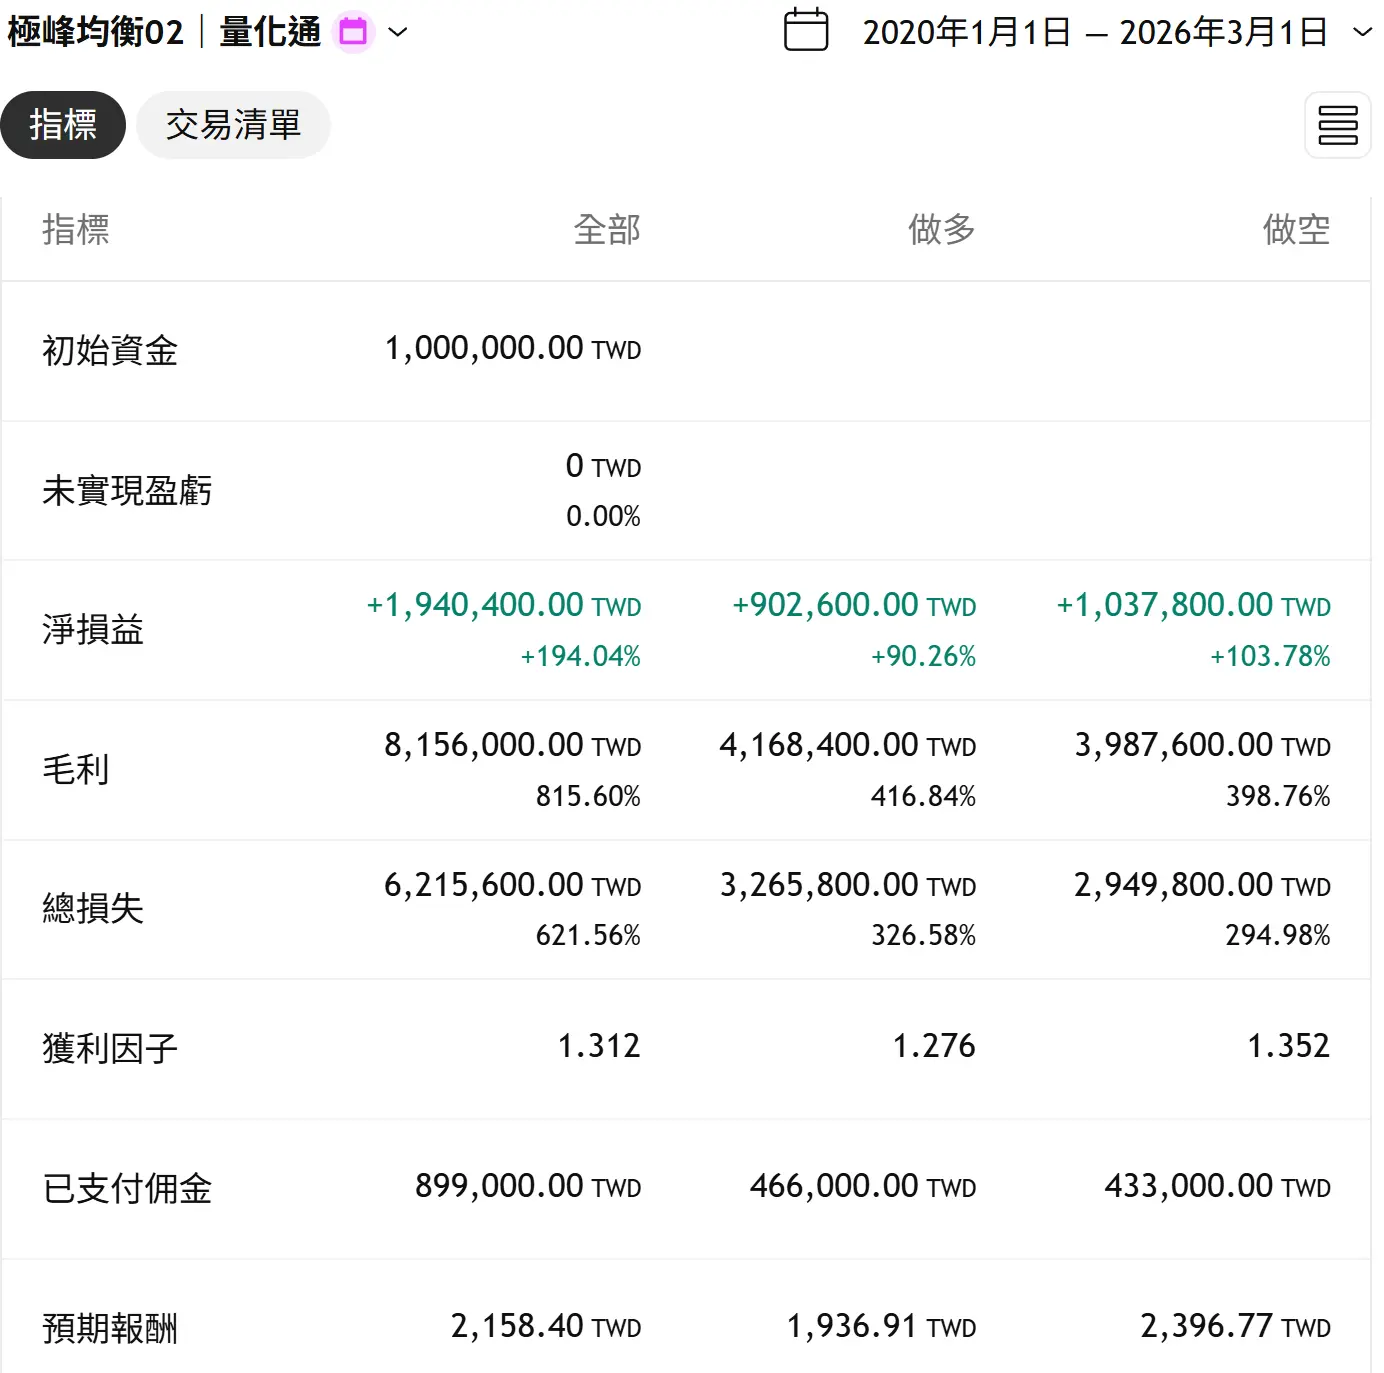The width and height of the screenshot is (1384, 1373).
Task: Click the purple calendar icon beside 量化通
Action: [x=353, y=32]
